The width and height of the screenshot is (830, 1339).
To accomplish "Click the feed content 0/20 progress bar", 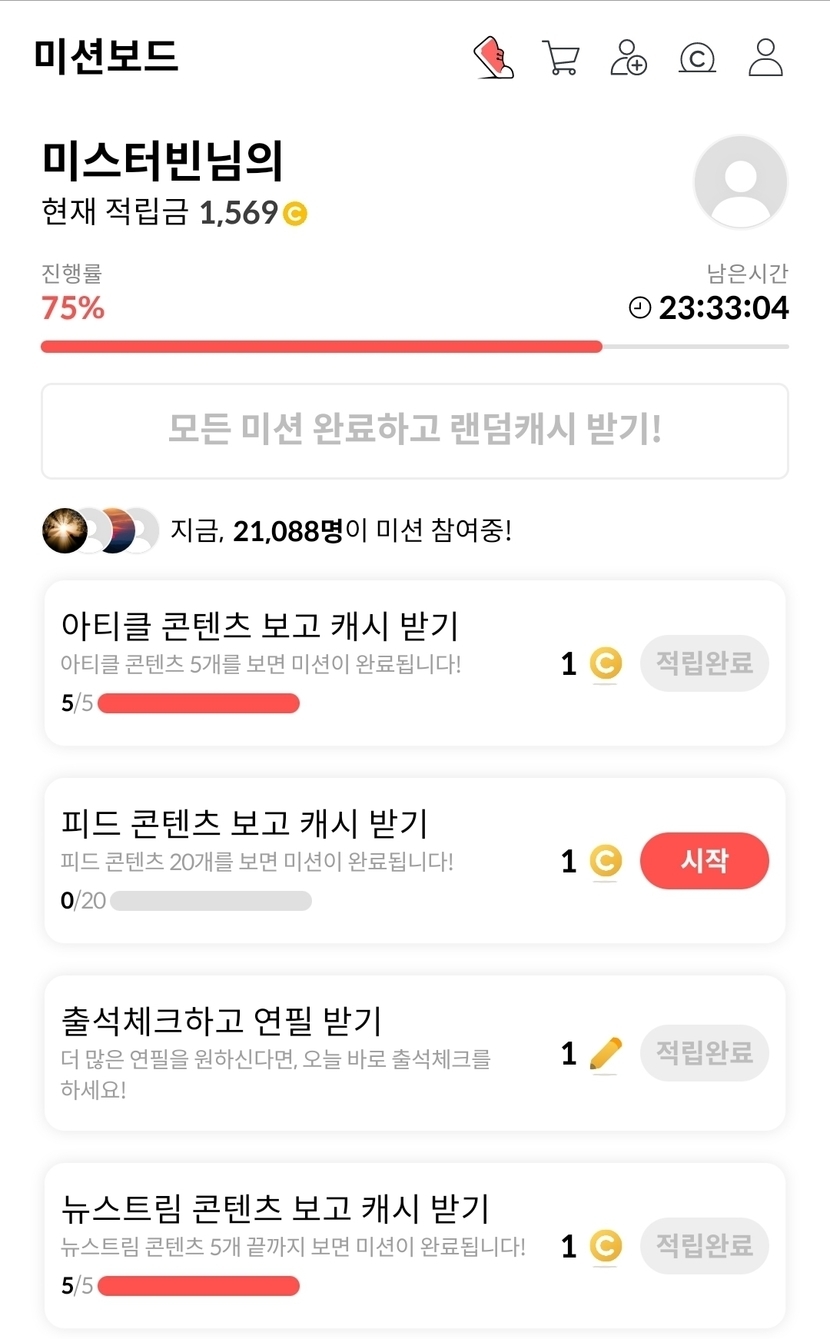I will (210, 901).
